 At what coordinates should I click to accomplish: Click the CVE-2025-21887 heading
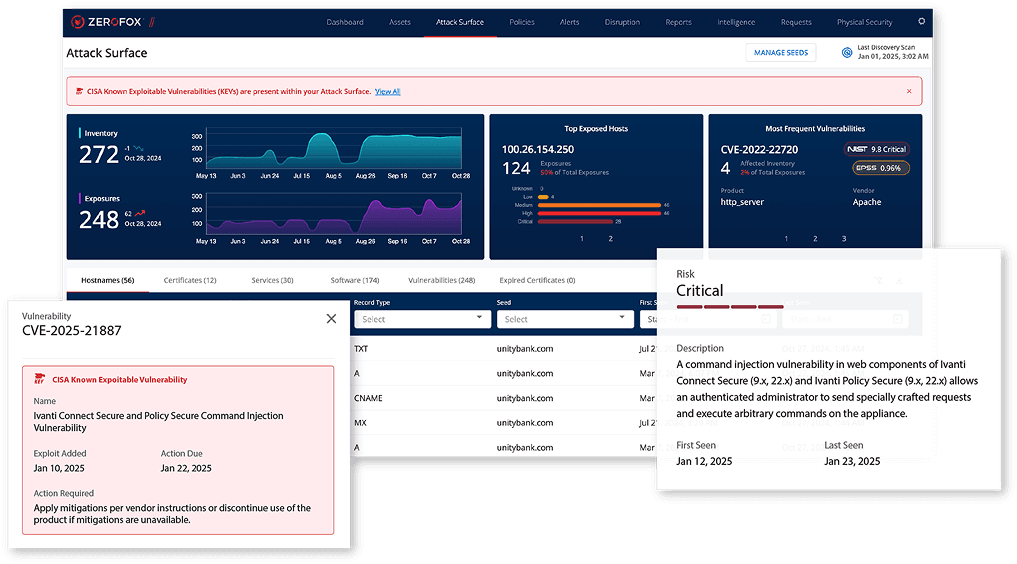coord(71,331)
